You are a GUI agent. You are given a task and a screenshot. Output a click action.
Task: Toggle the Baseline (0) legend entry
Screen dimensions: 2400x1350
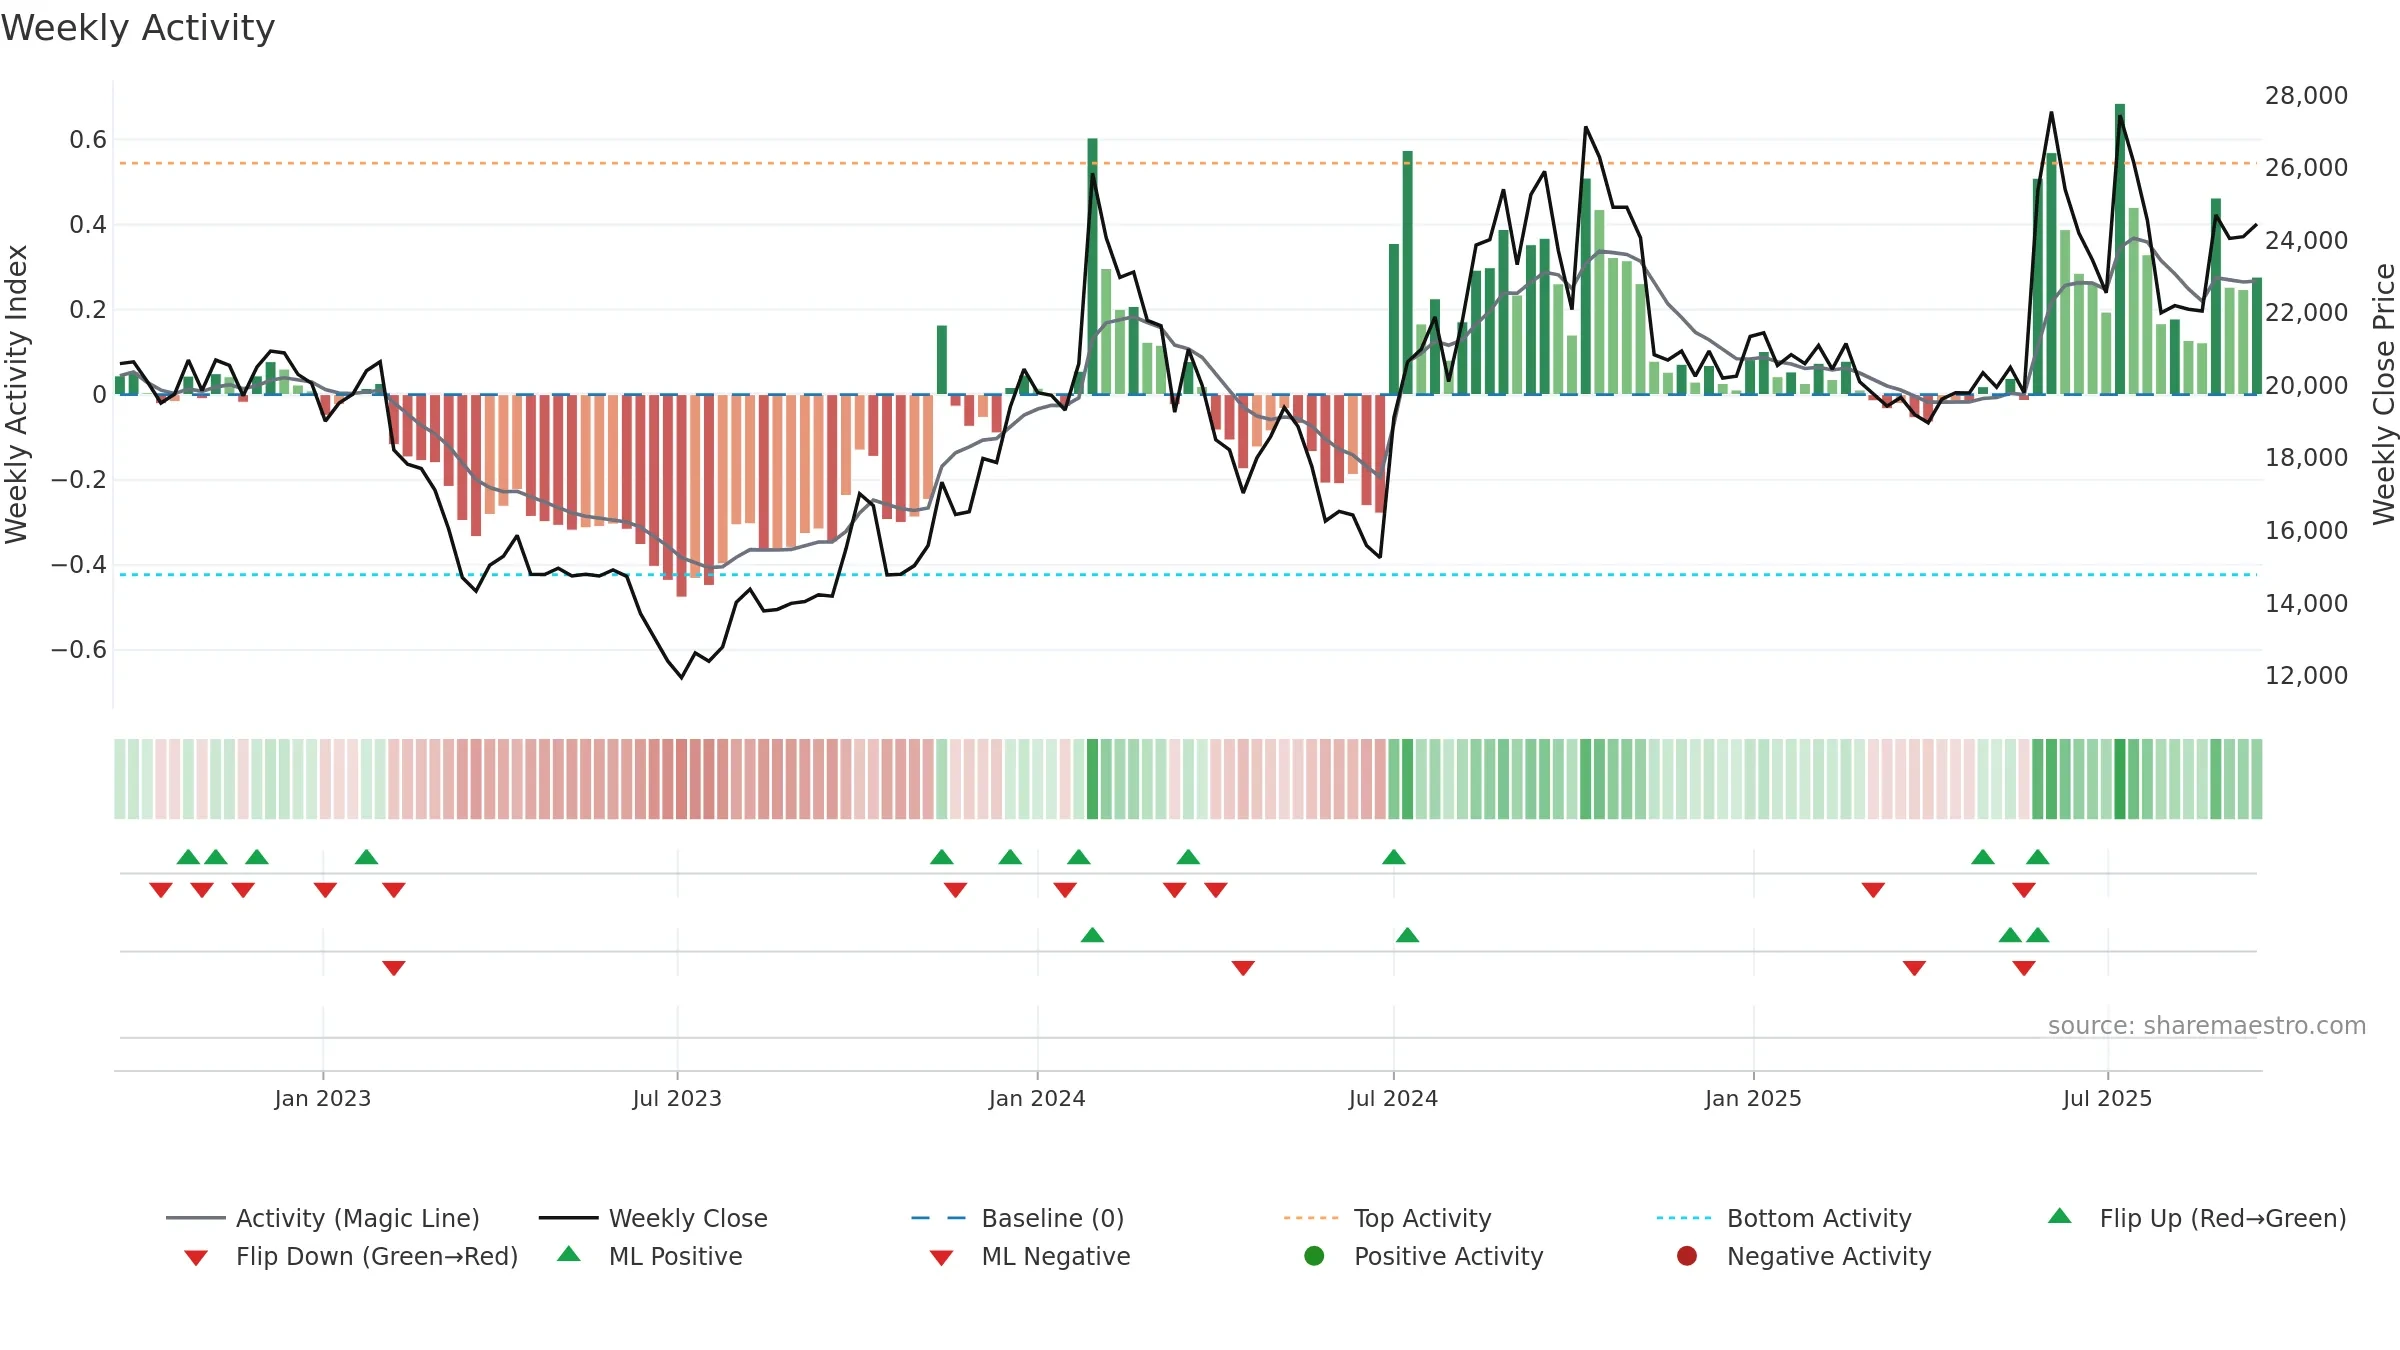coord(1018,1218)
